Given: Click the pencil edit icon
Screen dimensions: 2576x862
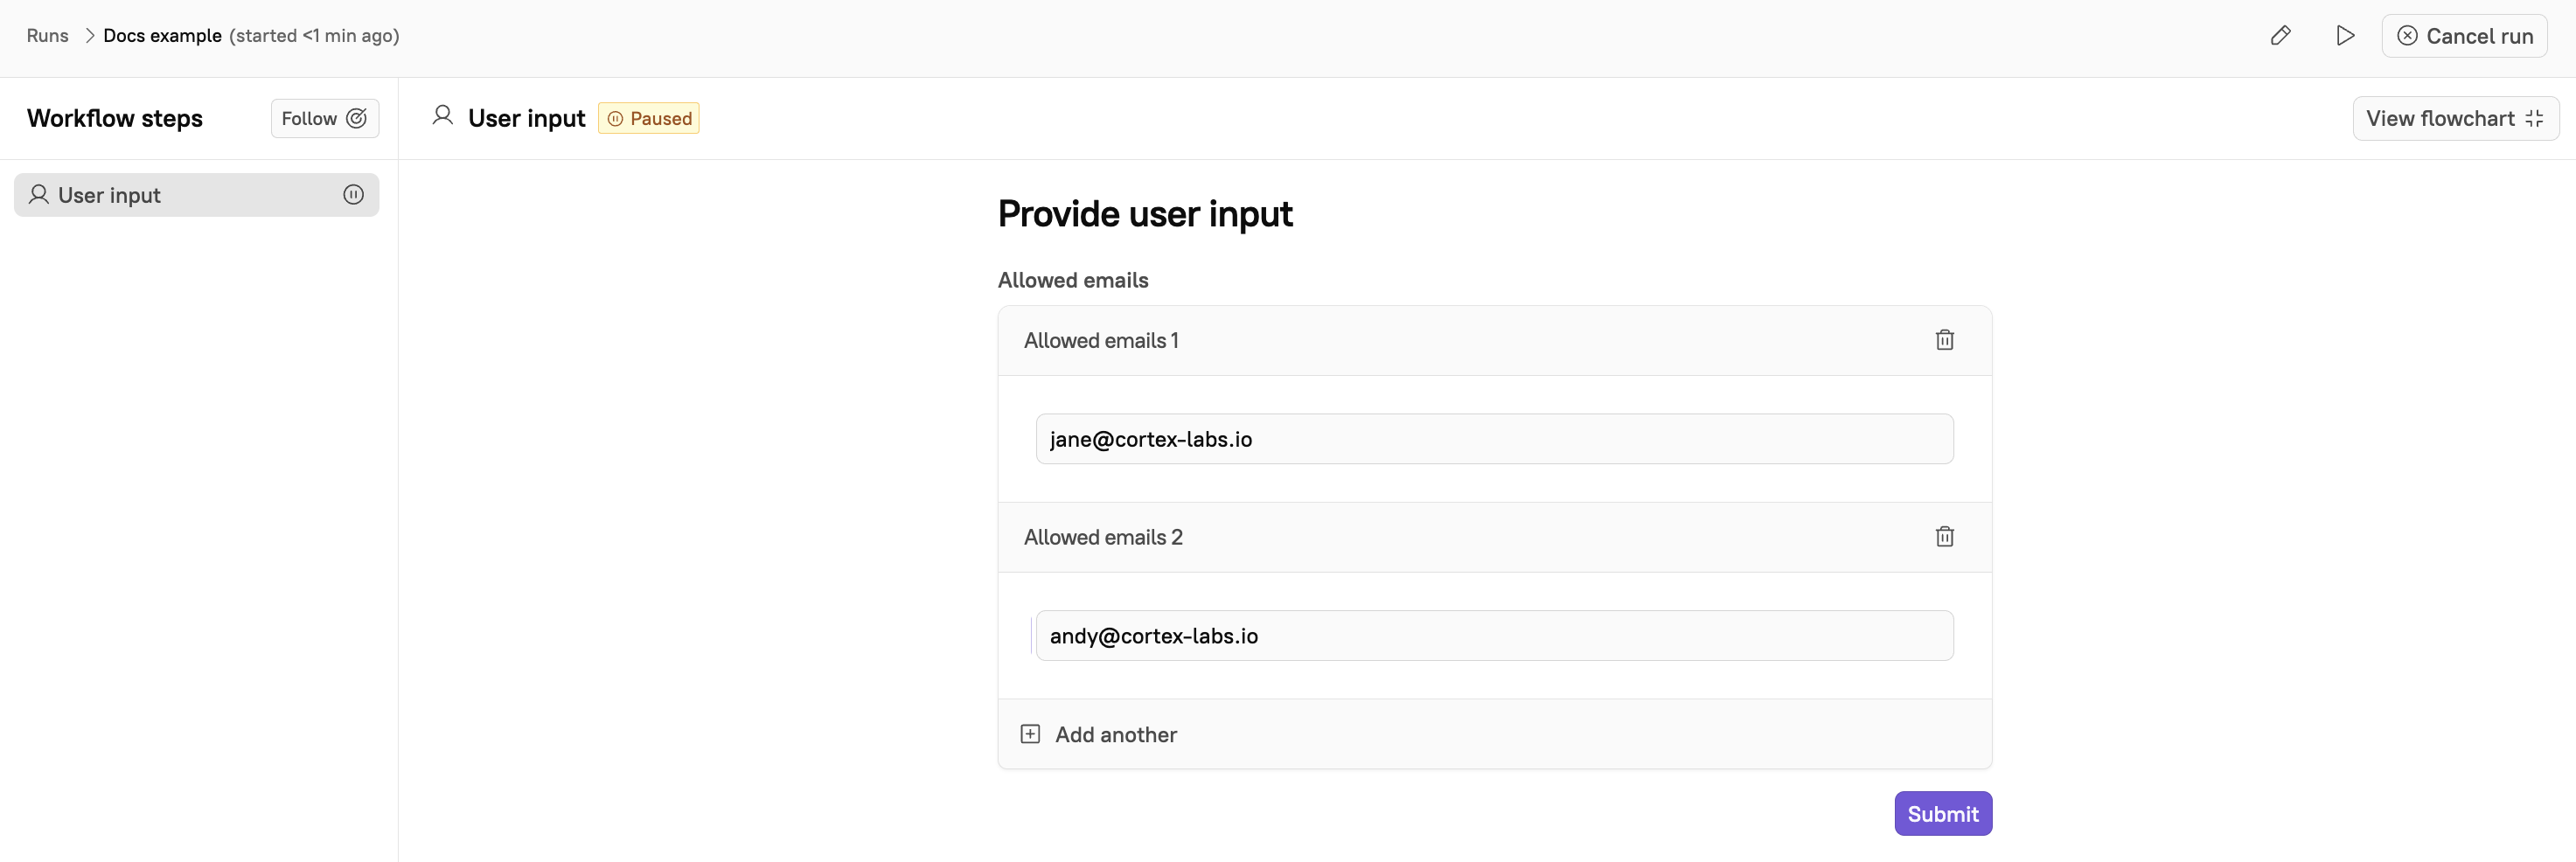Looking at the screenshot, I should pyautogui.click(x=2280, y=36).
